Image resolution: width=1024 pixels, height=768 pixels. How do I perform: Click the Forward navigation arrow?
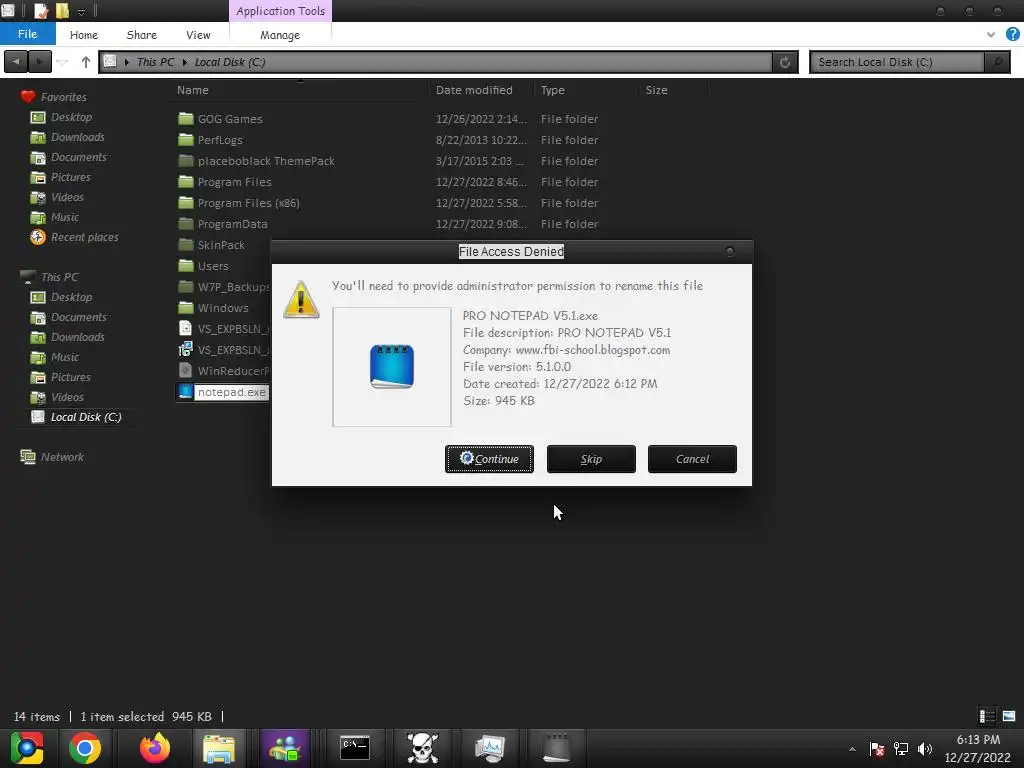[x=39, y=62]
